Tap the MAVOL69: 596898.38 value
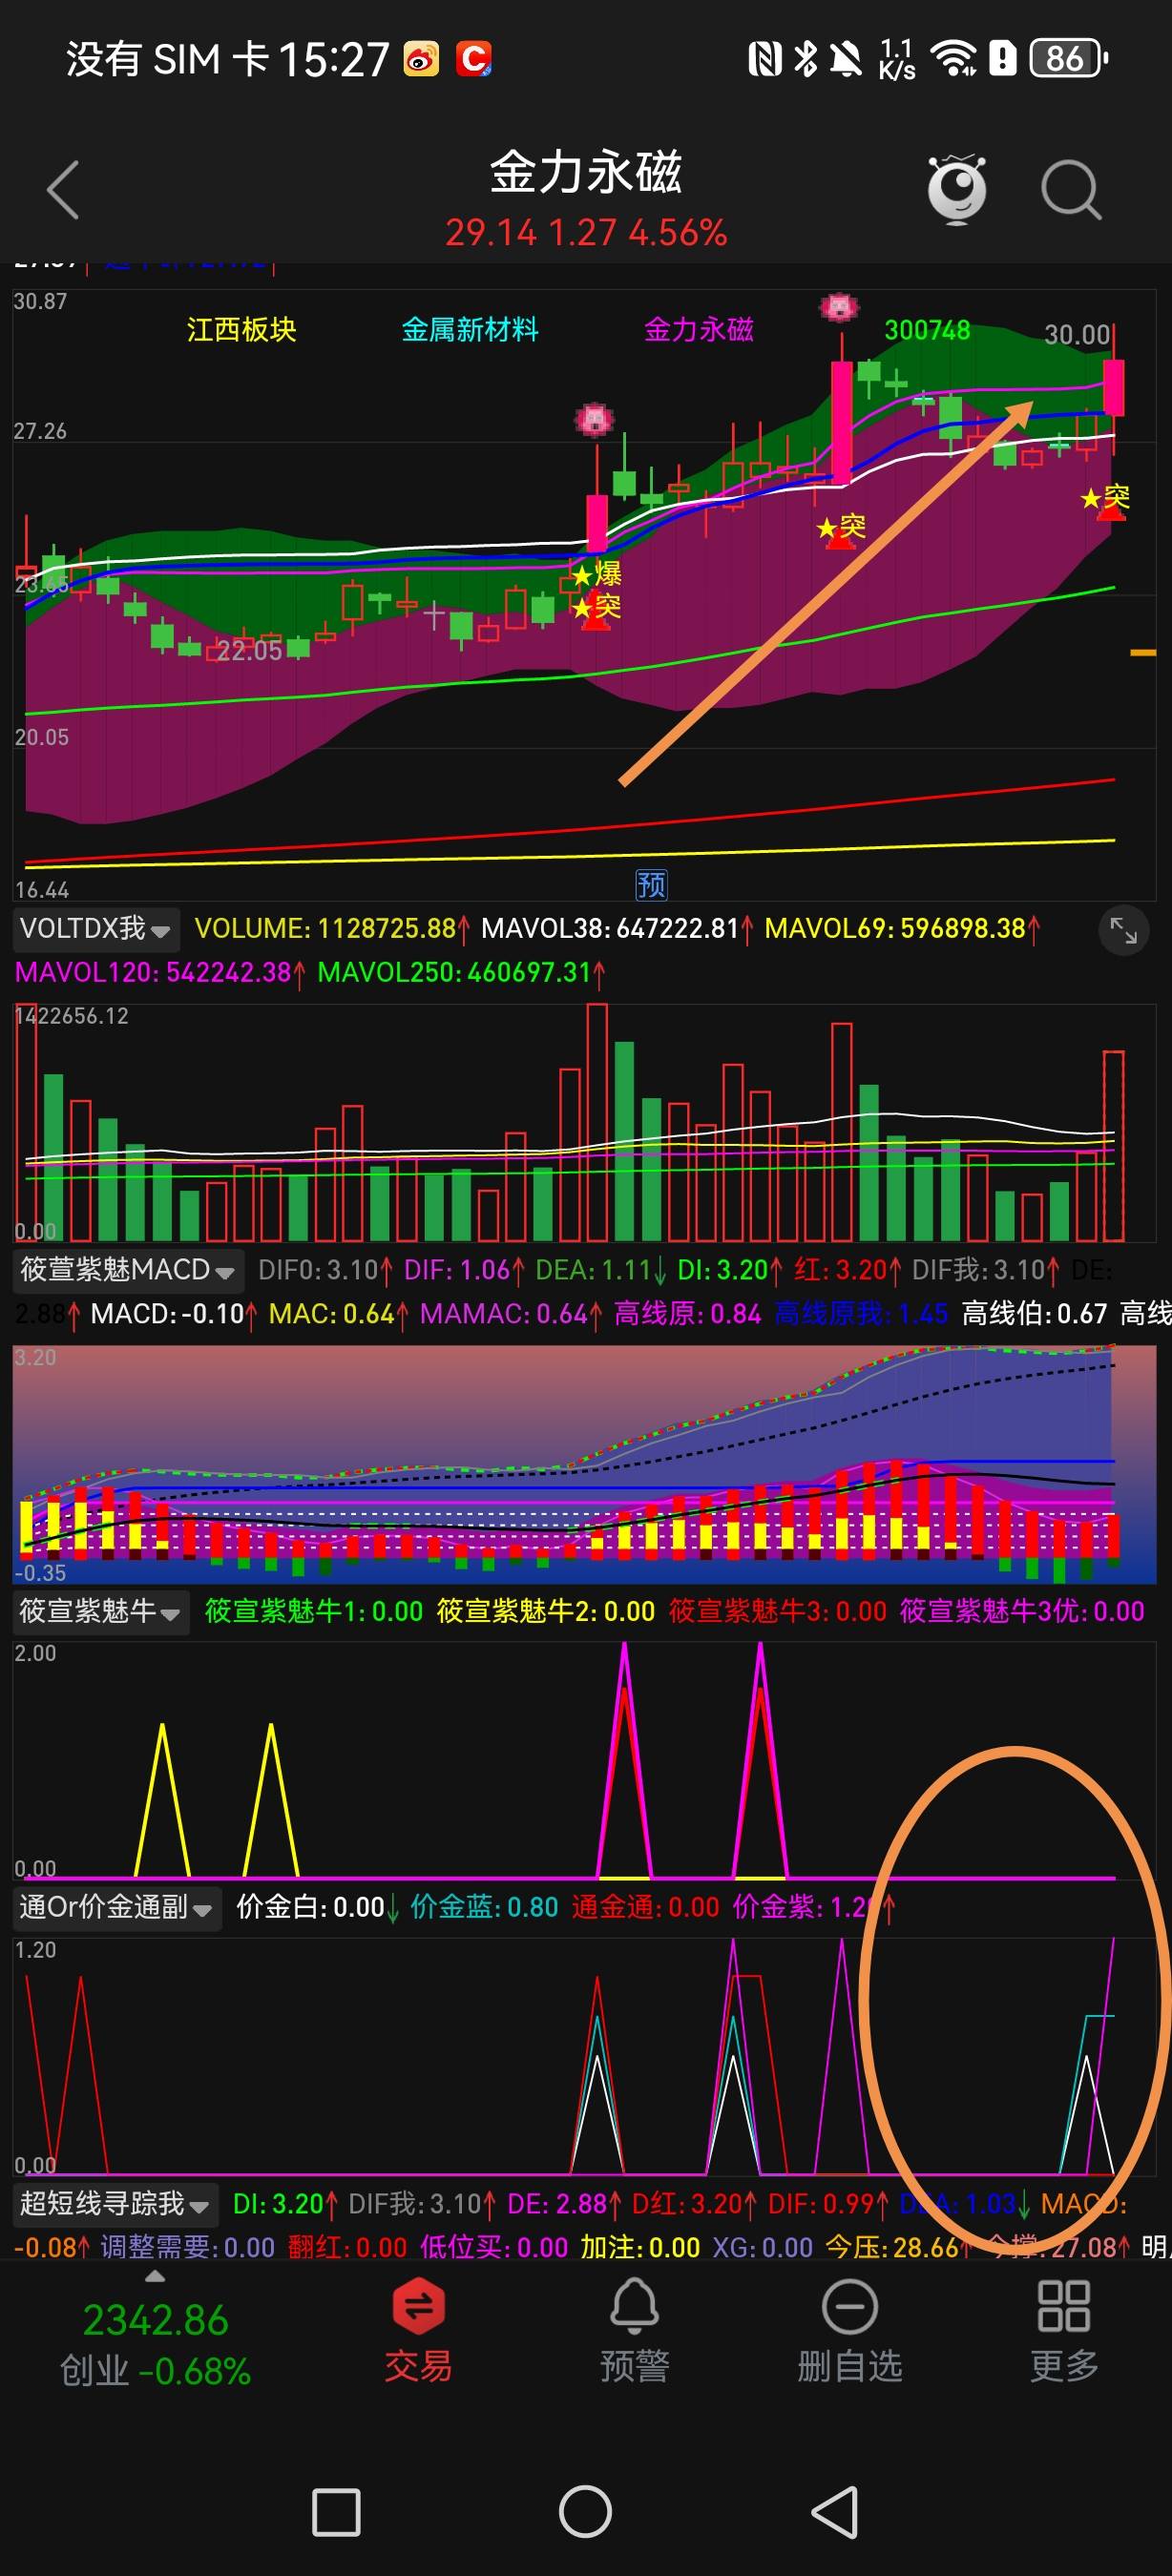The height and width of the screenshot is (2576, 1172). point(902,929)
